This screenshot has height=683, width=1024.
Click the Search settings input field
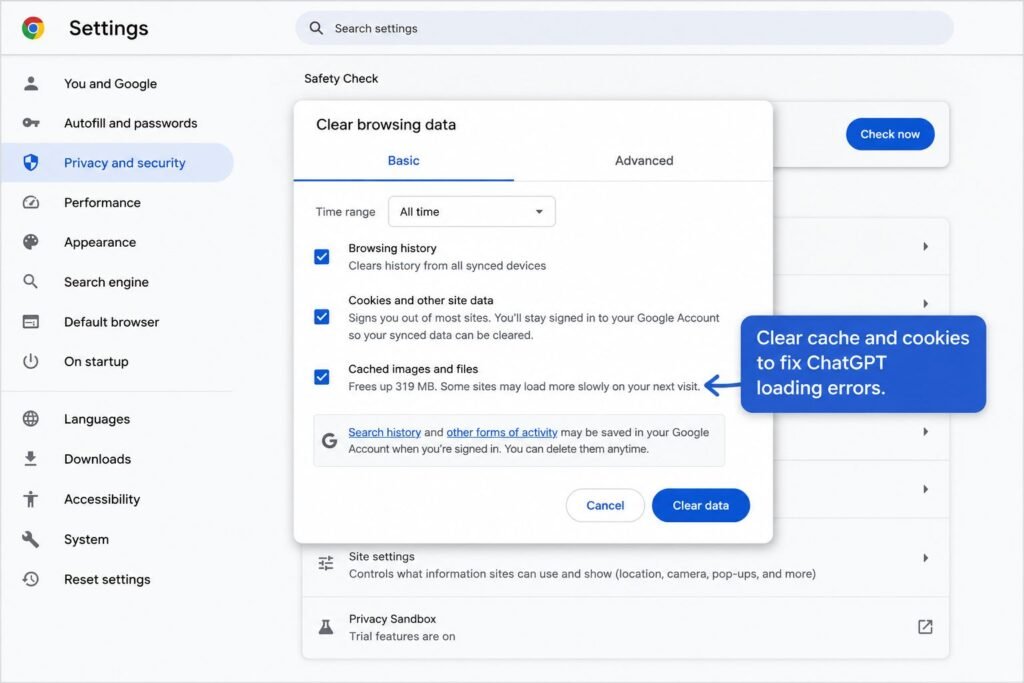point(624,28)
